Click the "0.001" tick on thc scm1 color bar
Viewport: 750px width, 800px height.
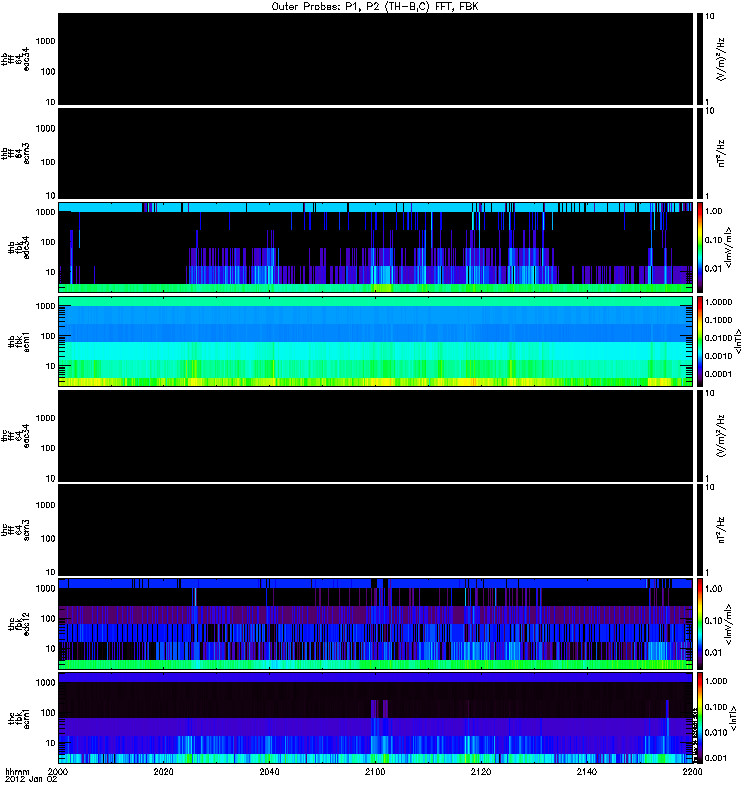tap(716, 758)
